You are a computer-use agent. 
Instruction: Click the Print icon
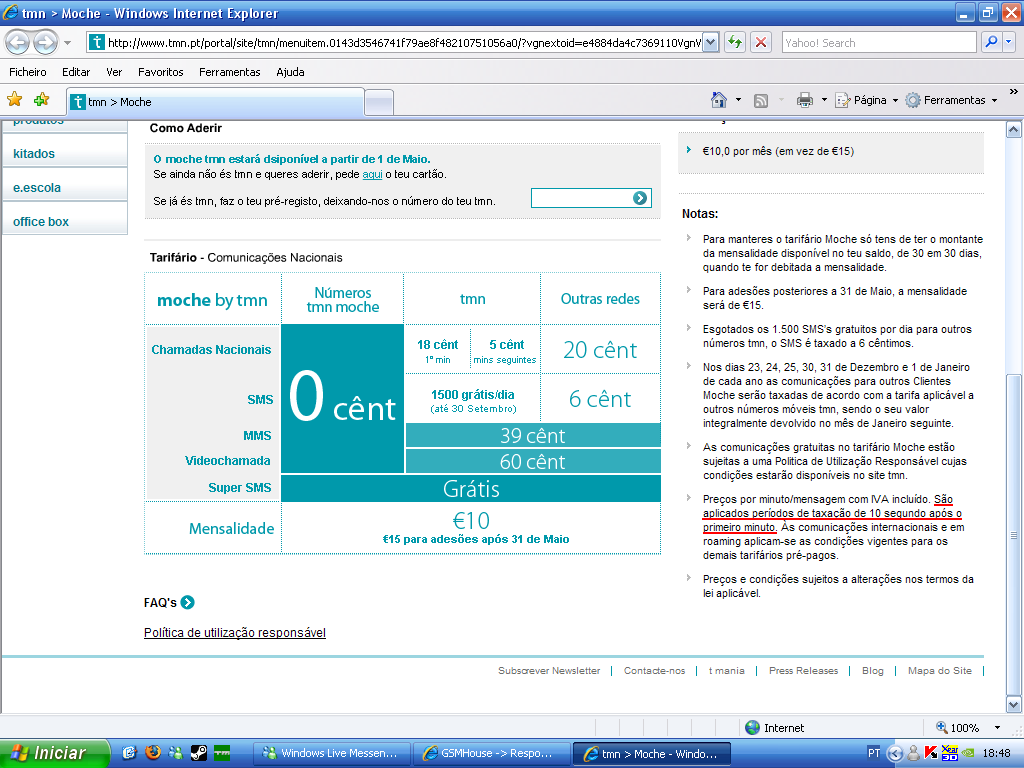[x=805, y=100]
